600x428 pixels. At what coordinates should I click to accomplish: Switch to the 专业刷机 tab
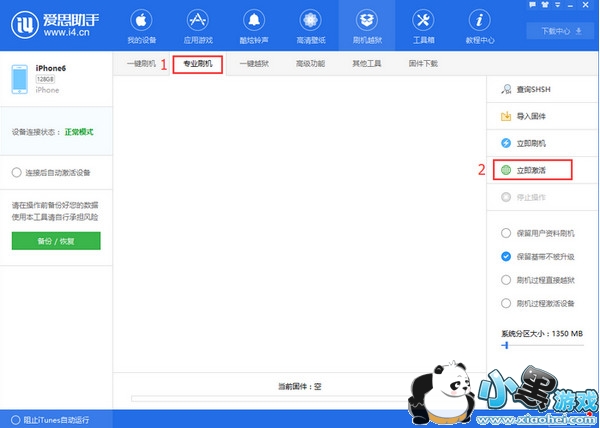click(x=197, y=64)
